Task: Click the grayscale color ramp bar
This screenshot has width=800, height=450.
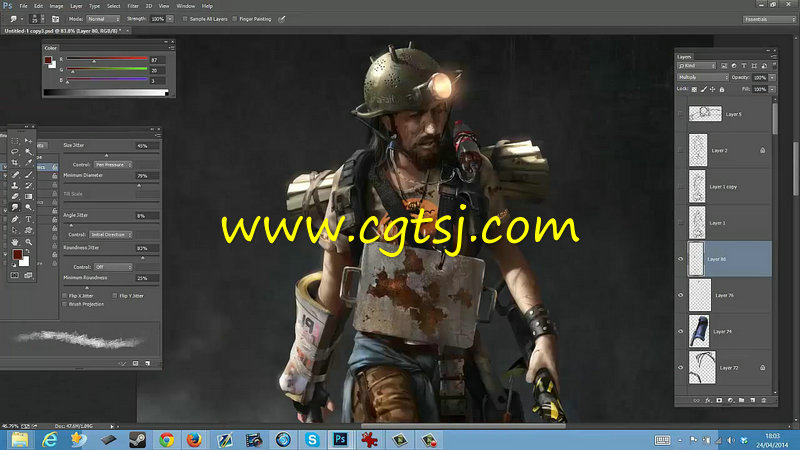Action: point(106,93)
